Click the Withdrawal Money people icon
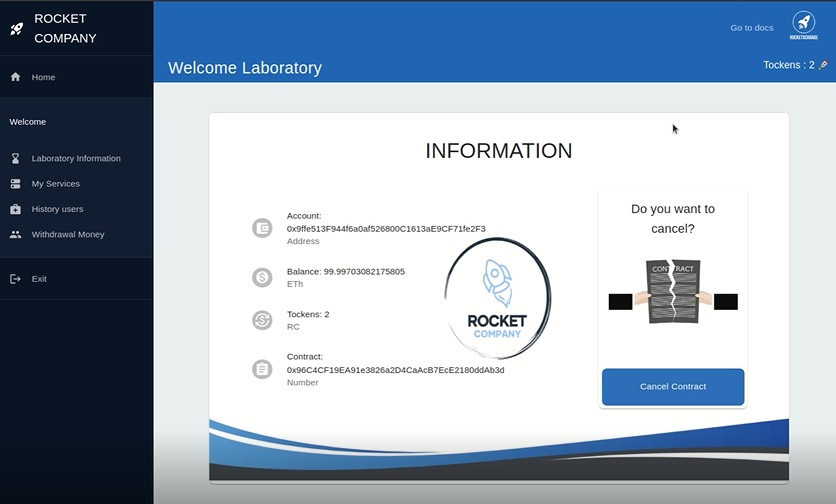836x504 pixels. click(x=15, y=235)
